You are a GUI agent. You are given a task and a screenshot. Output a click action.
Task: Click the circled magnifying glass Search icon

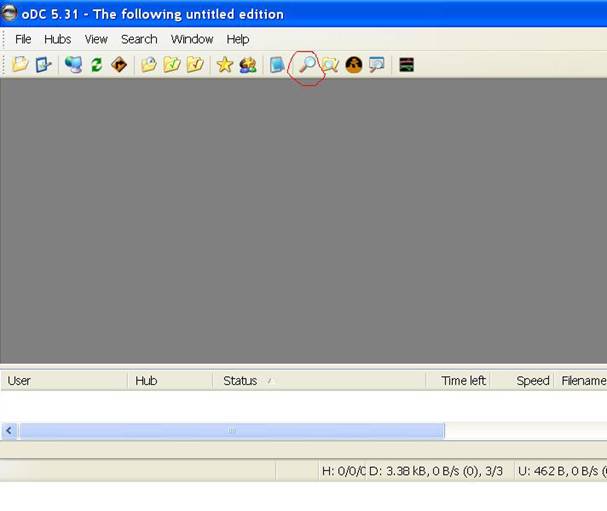click(x=307, y=65)
